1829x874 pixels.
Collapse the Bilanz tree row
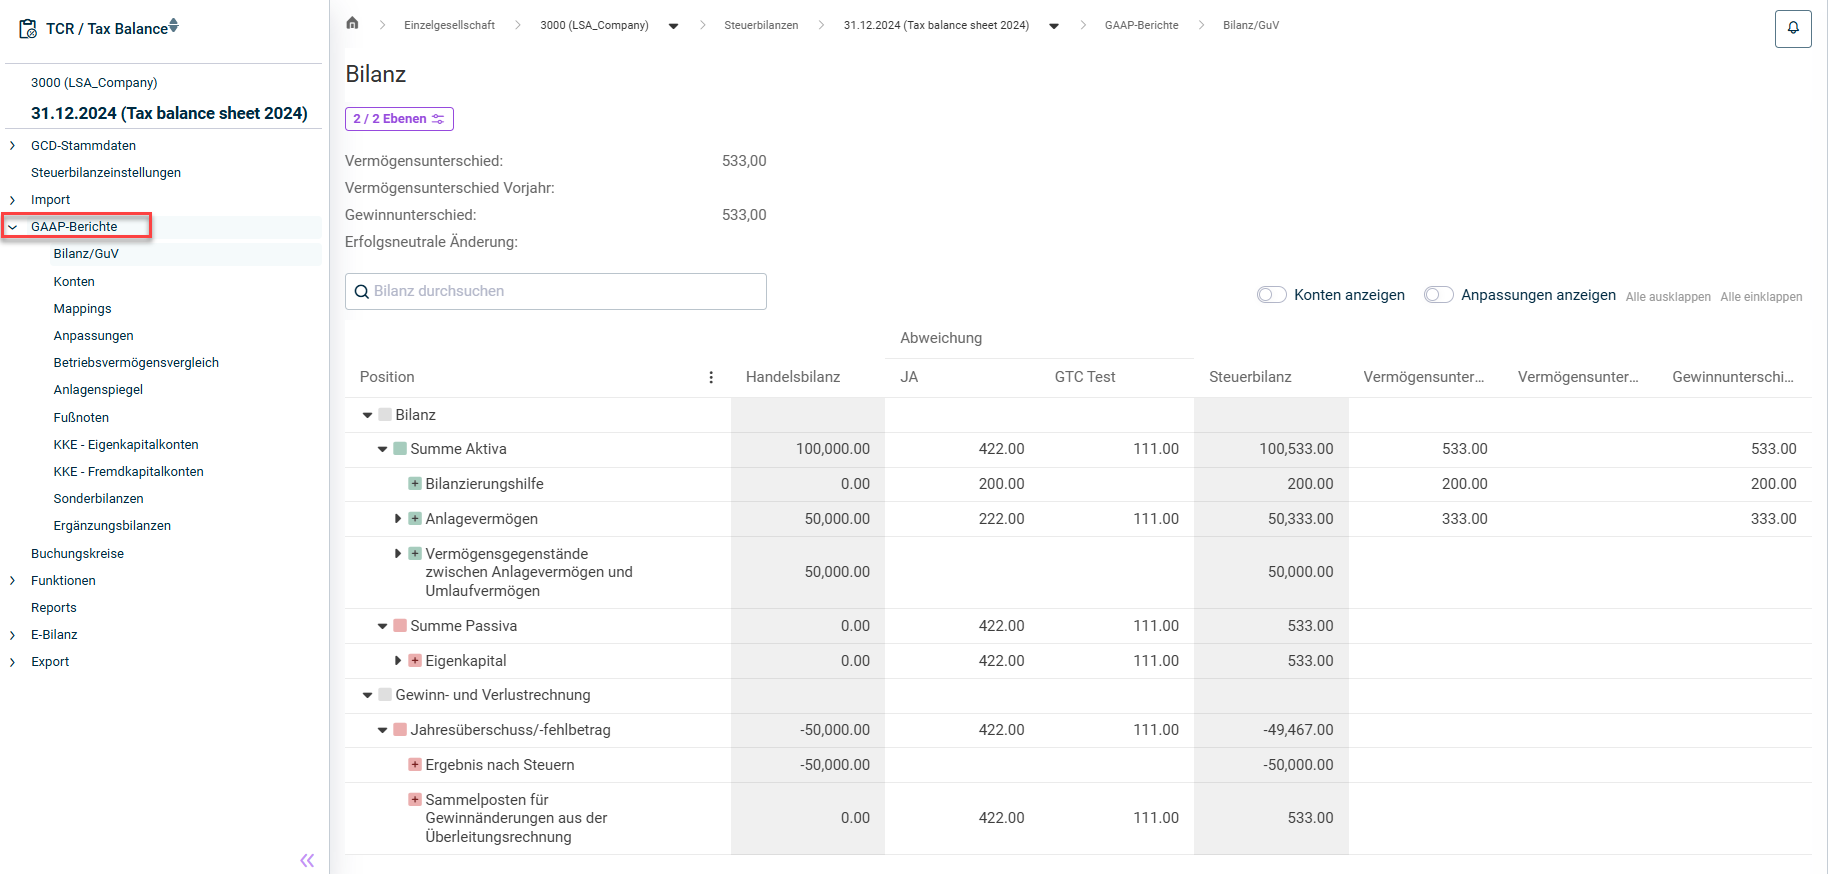(x=367, y=415)
